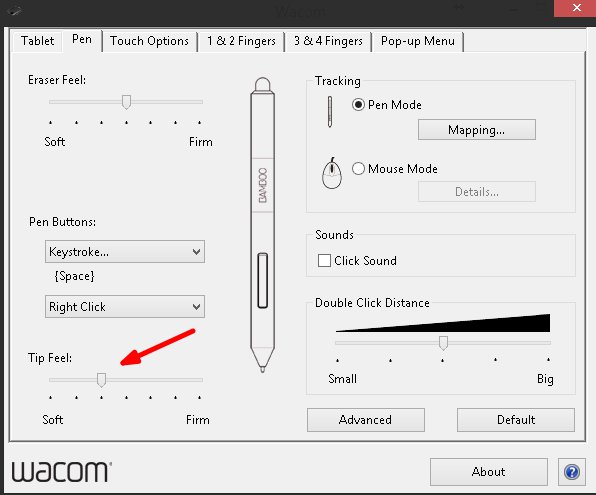Click the mouse icon beside Mouse Mode
The width and height of the screenshot is (596, 495).
332,173
